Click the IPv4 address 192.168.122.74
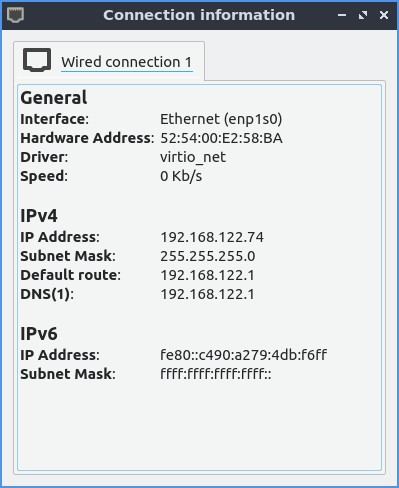The image size is (399, 488). point(212,237)
